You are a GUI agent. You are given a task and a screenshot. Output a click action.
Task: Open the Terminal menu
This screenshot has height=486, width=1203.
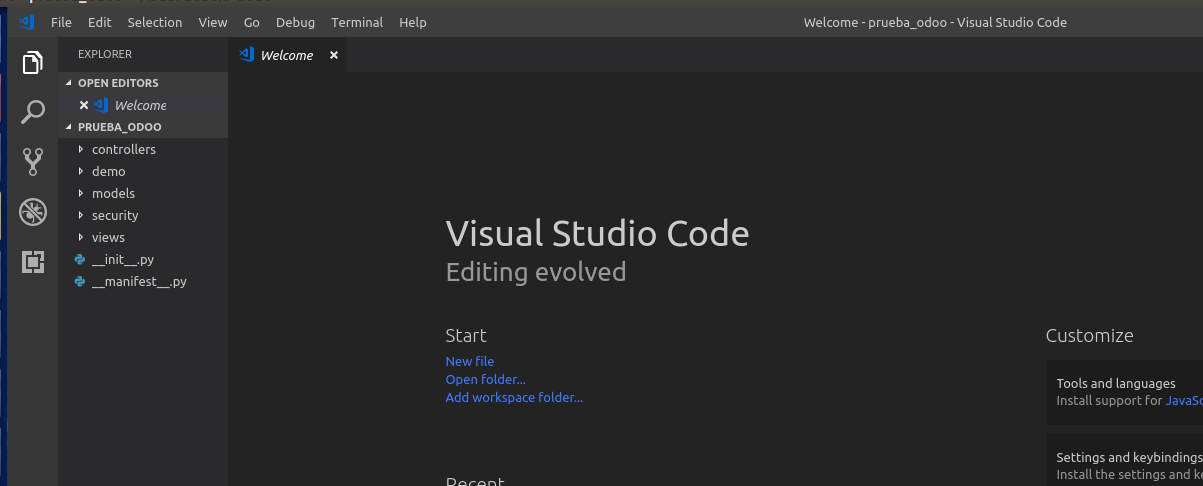click(x=356, y=22)
